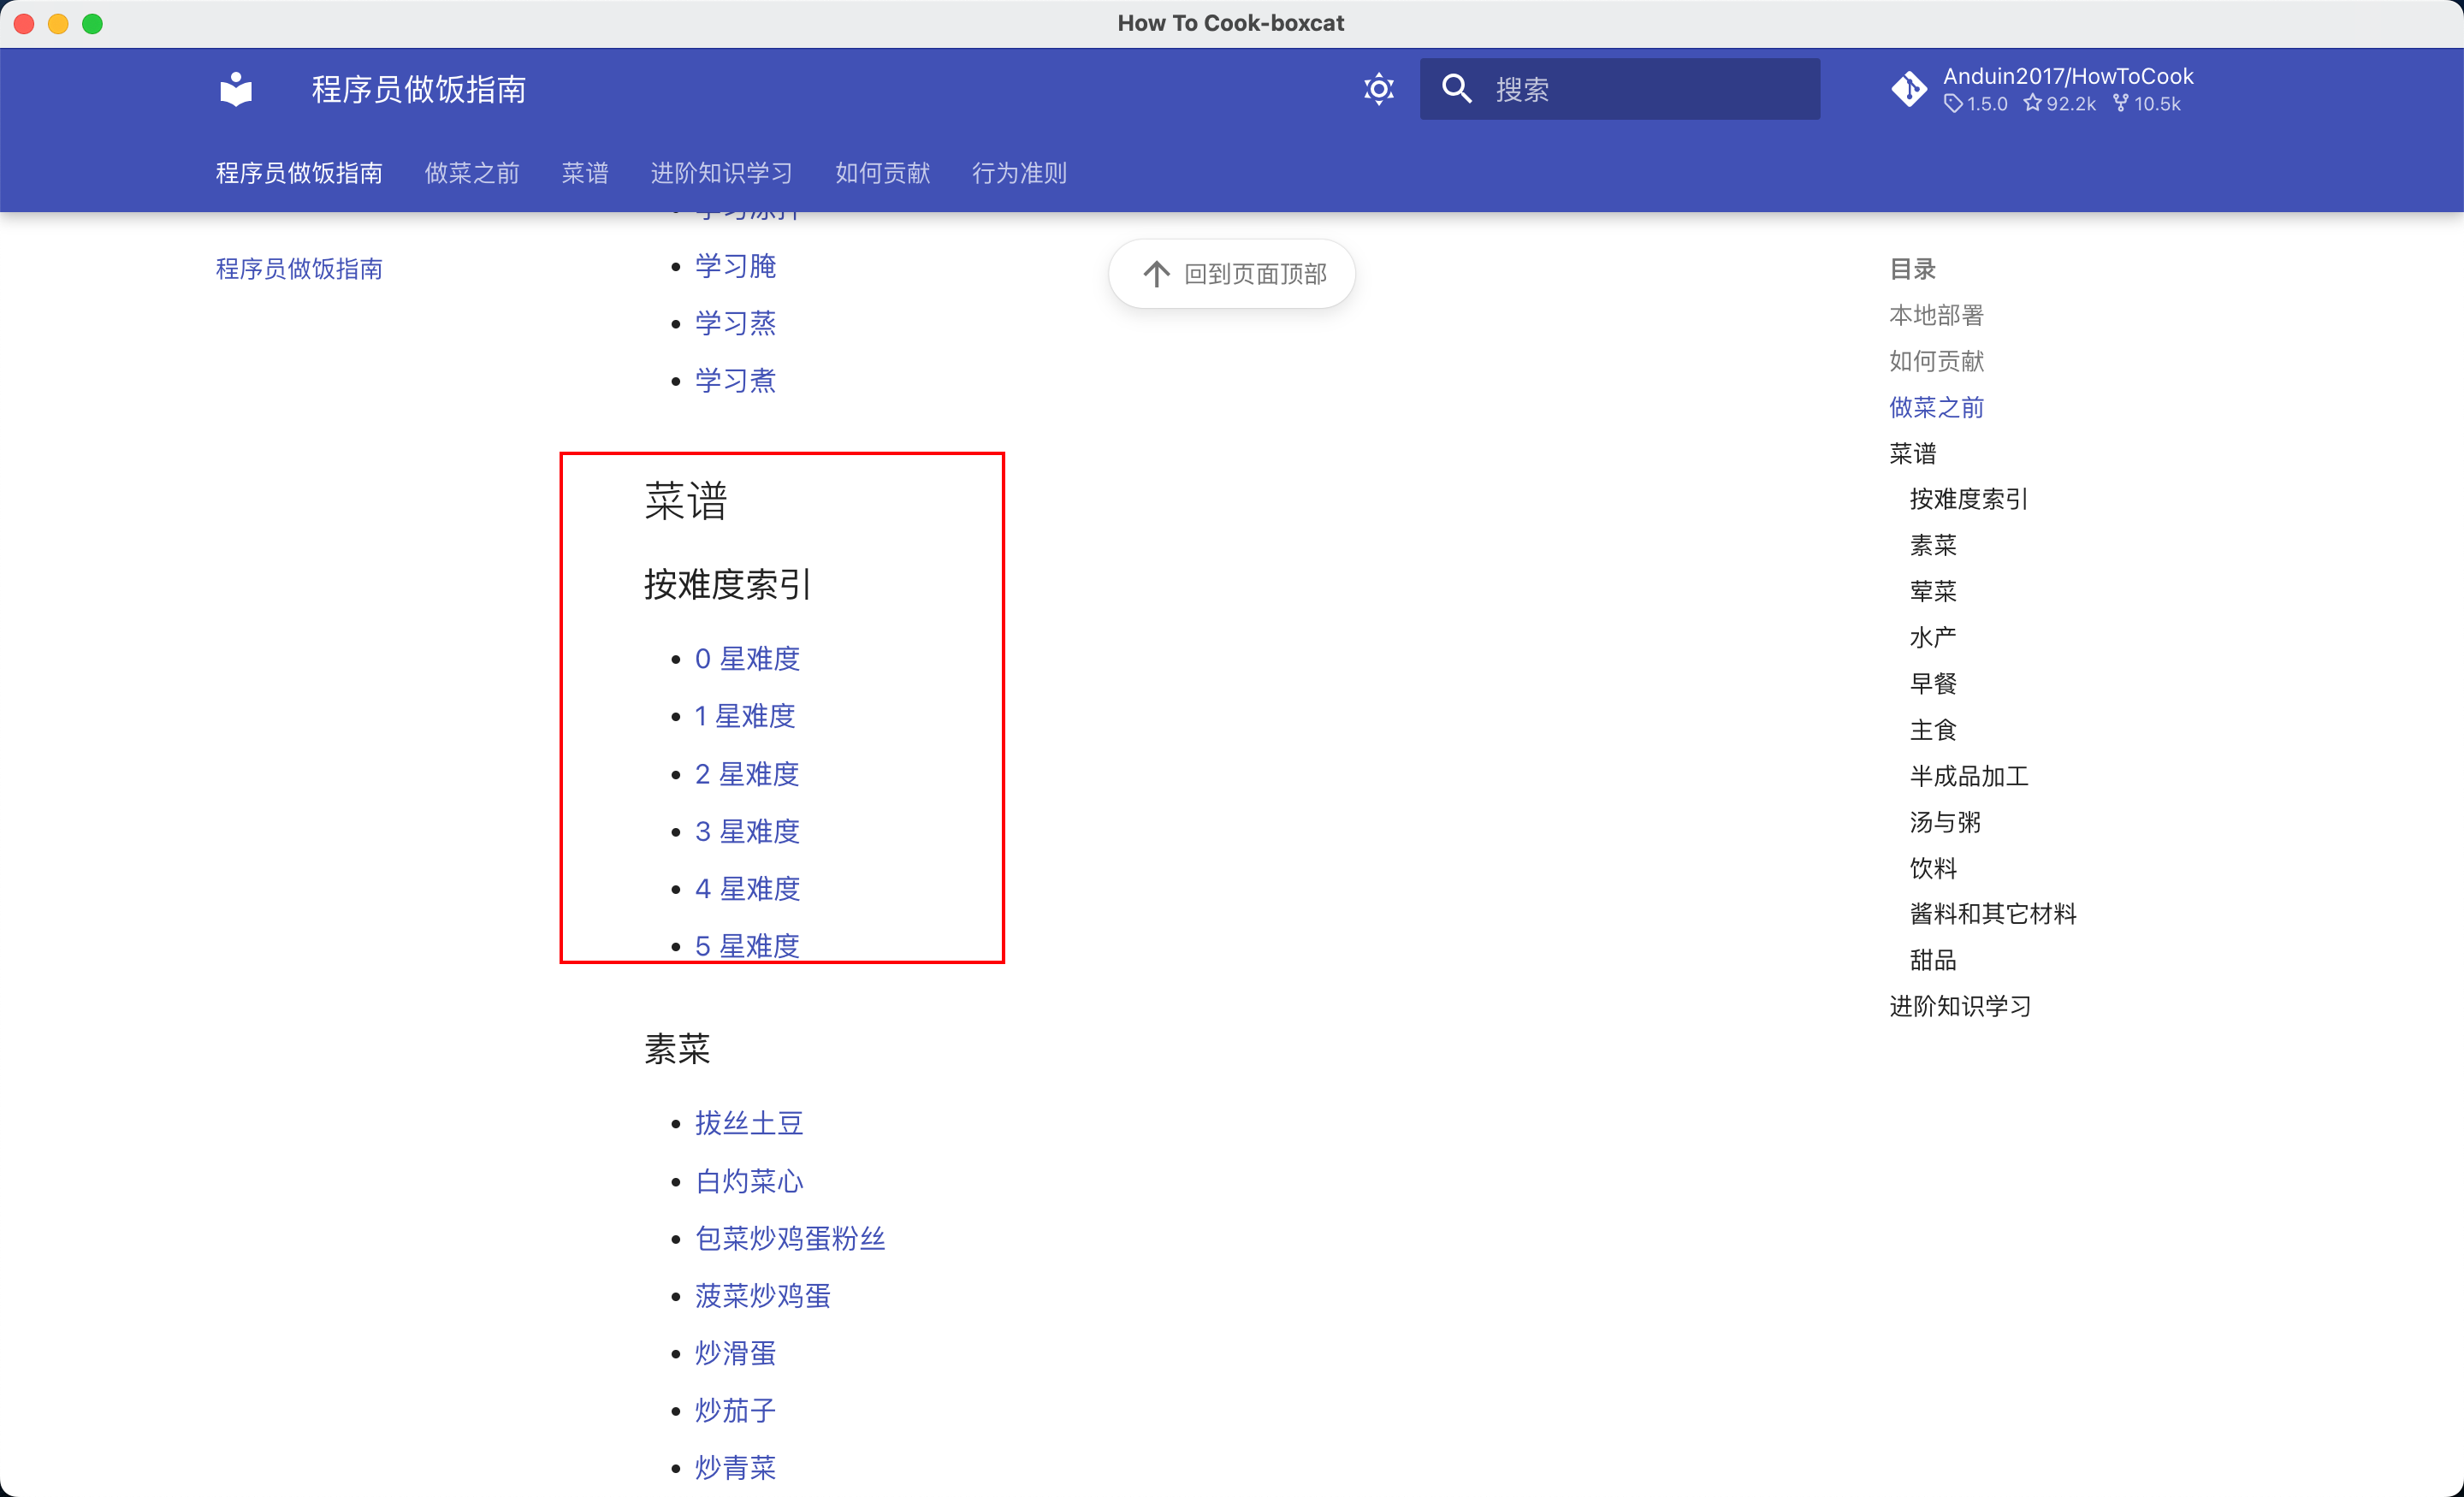Open 如何贡献 navigation tab

point(882,173)
